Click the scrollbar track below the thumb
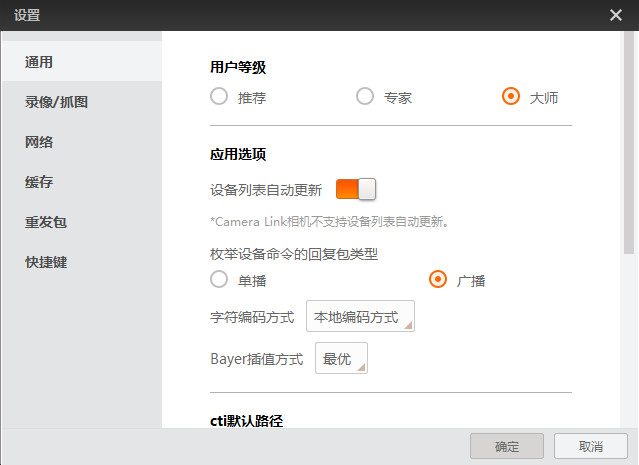This screenshot has width=639, height=465. pyautogui.click(x=629, y=340)
